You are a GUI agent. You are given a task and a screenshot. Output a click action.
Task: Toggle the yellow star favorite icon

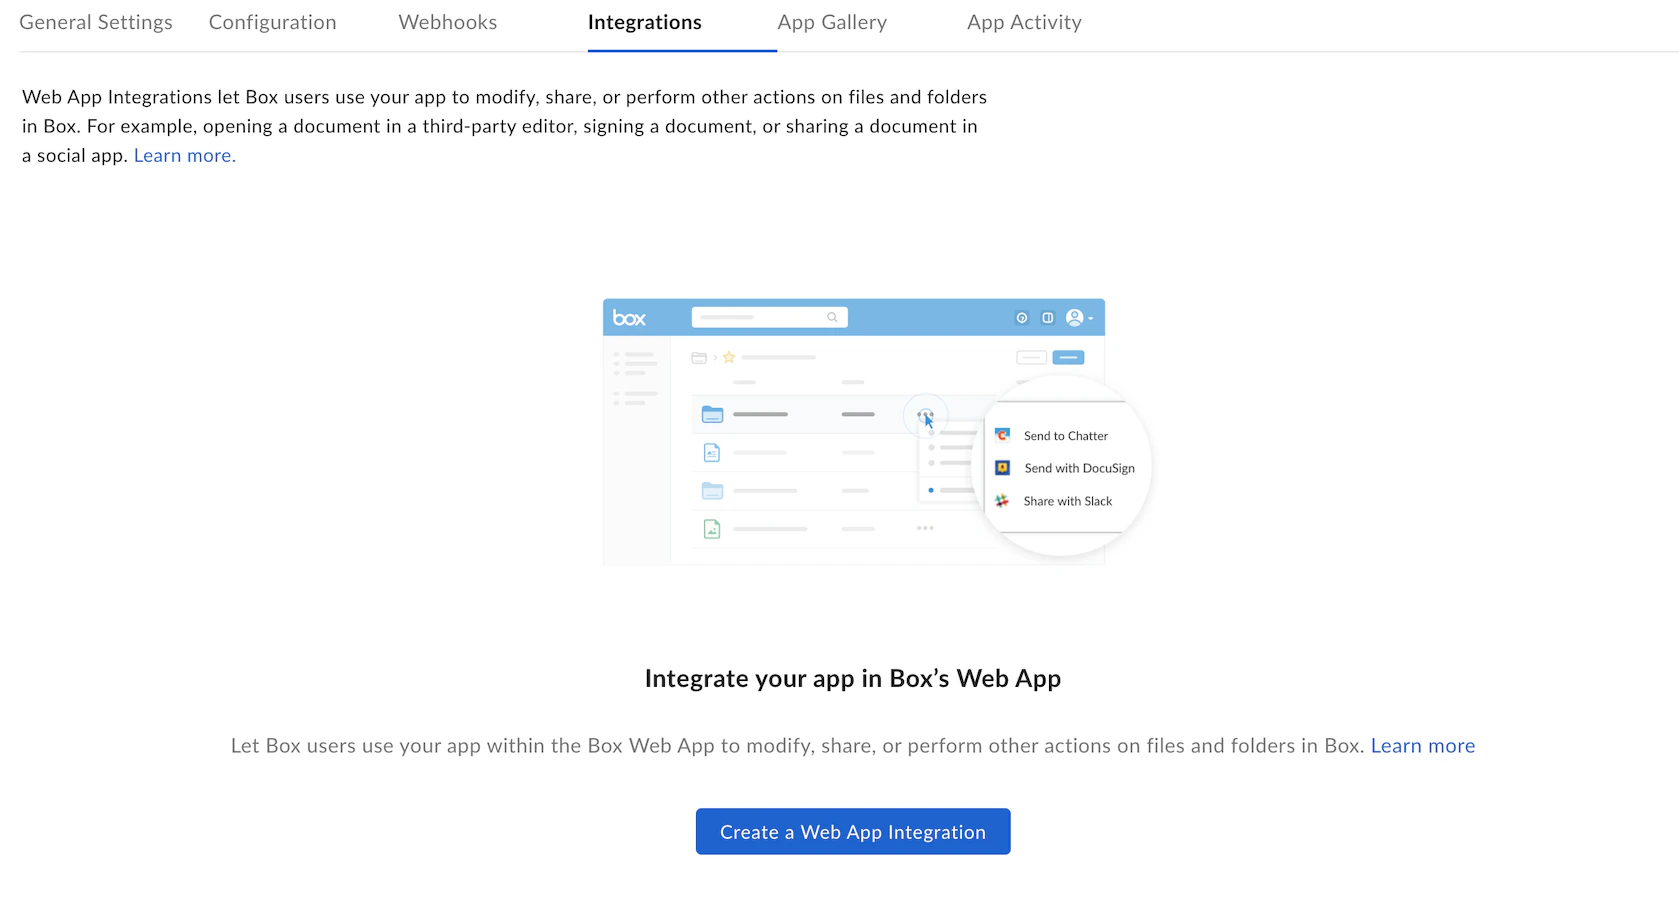729,357
